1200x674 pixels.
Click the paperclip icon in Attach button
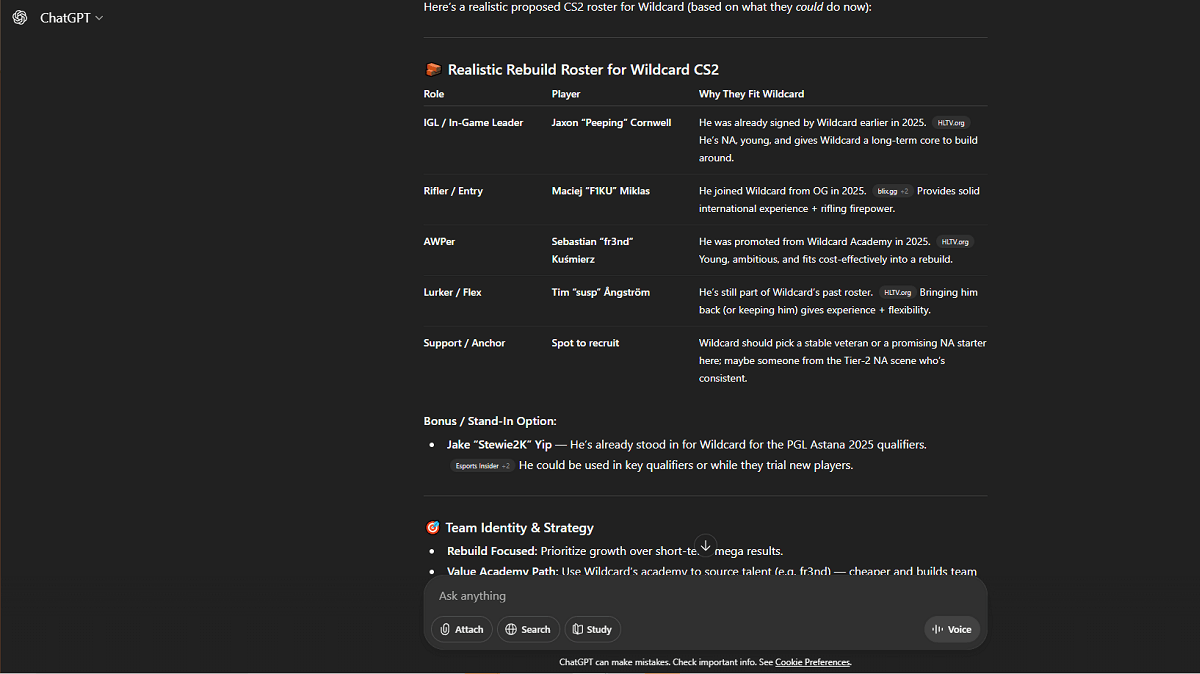[445, 629]
